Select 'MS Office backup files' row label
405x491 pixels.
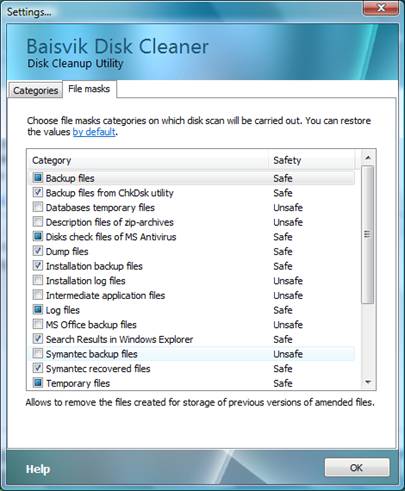(x=91, y=325)
